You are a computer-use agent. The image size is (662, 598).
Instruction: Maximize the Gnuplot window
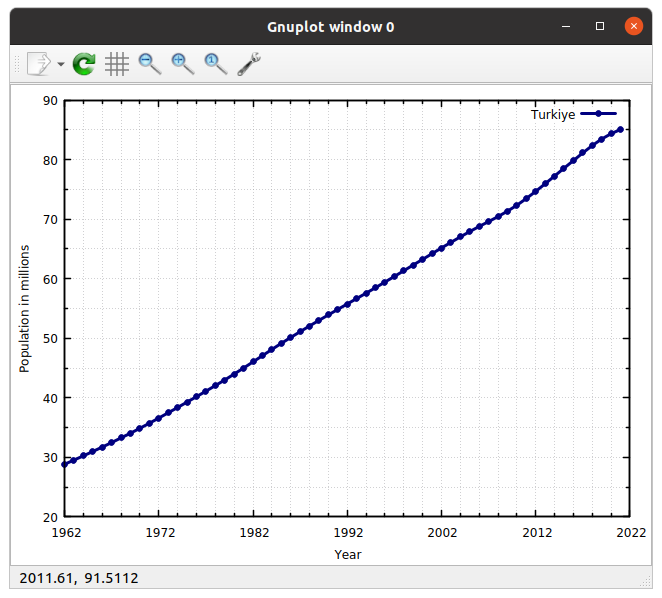pyautogui.click(x=600, y=27)
